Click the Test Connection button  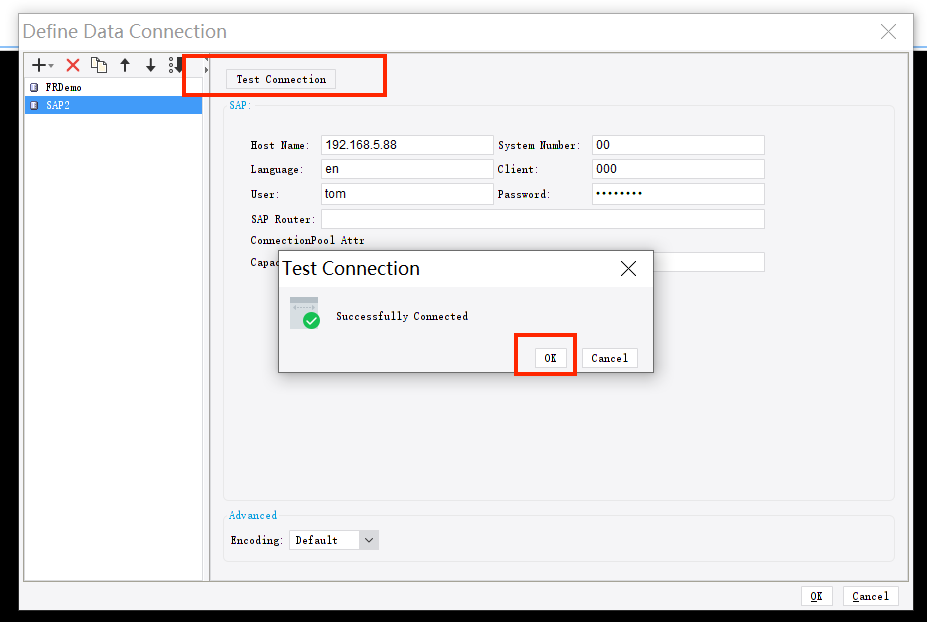[x=281, y=79]
